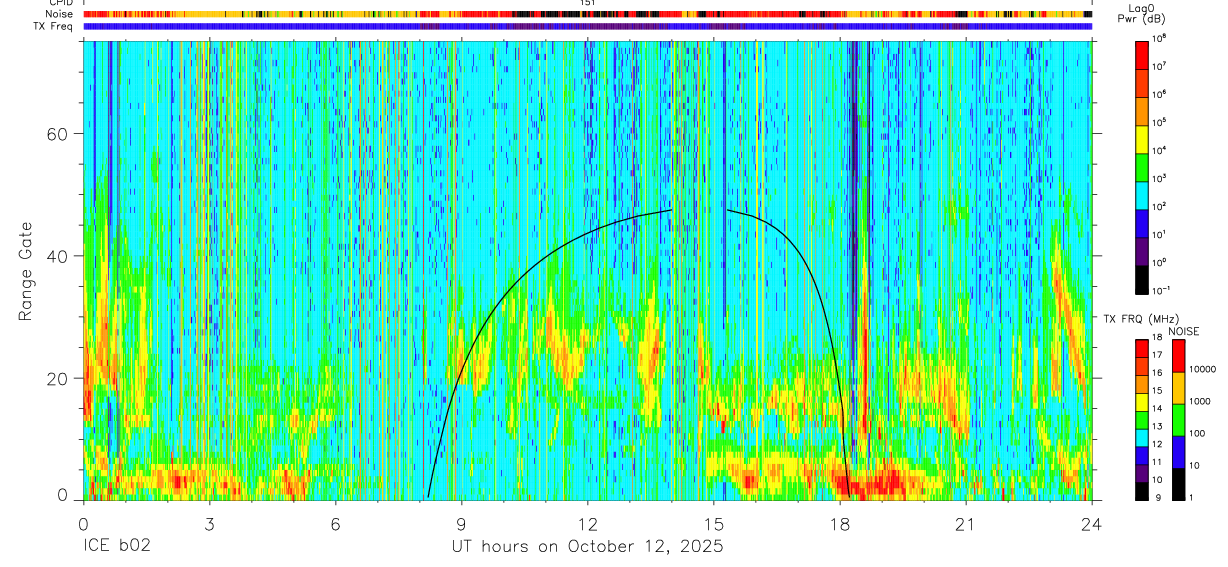
Task: Click x-axis tick label '12'
Action: (588, 524)
